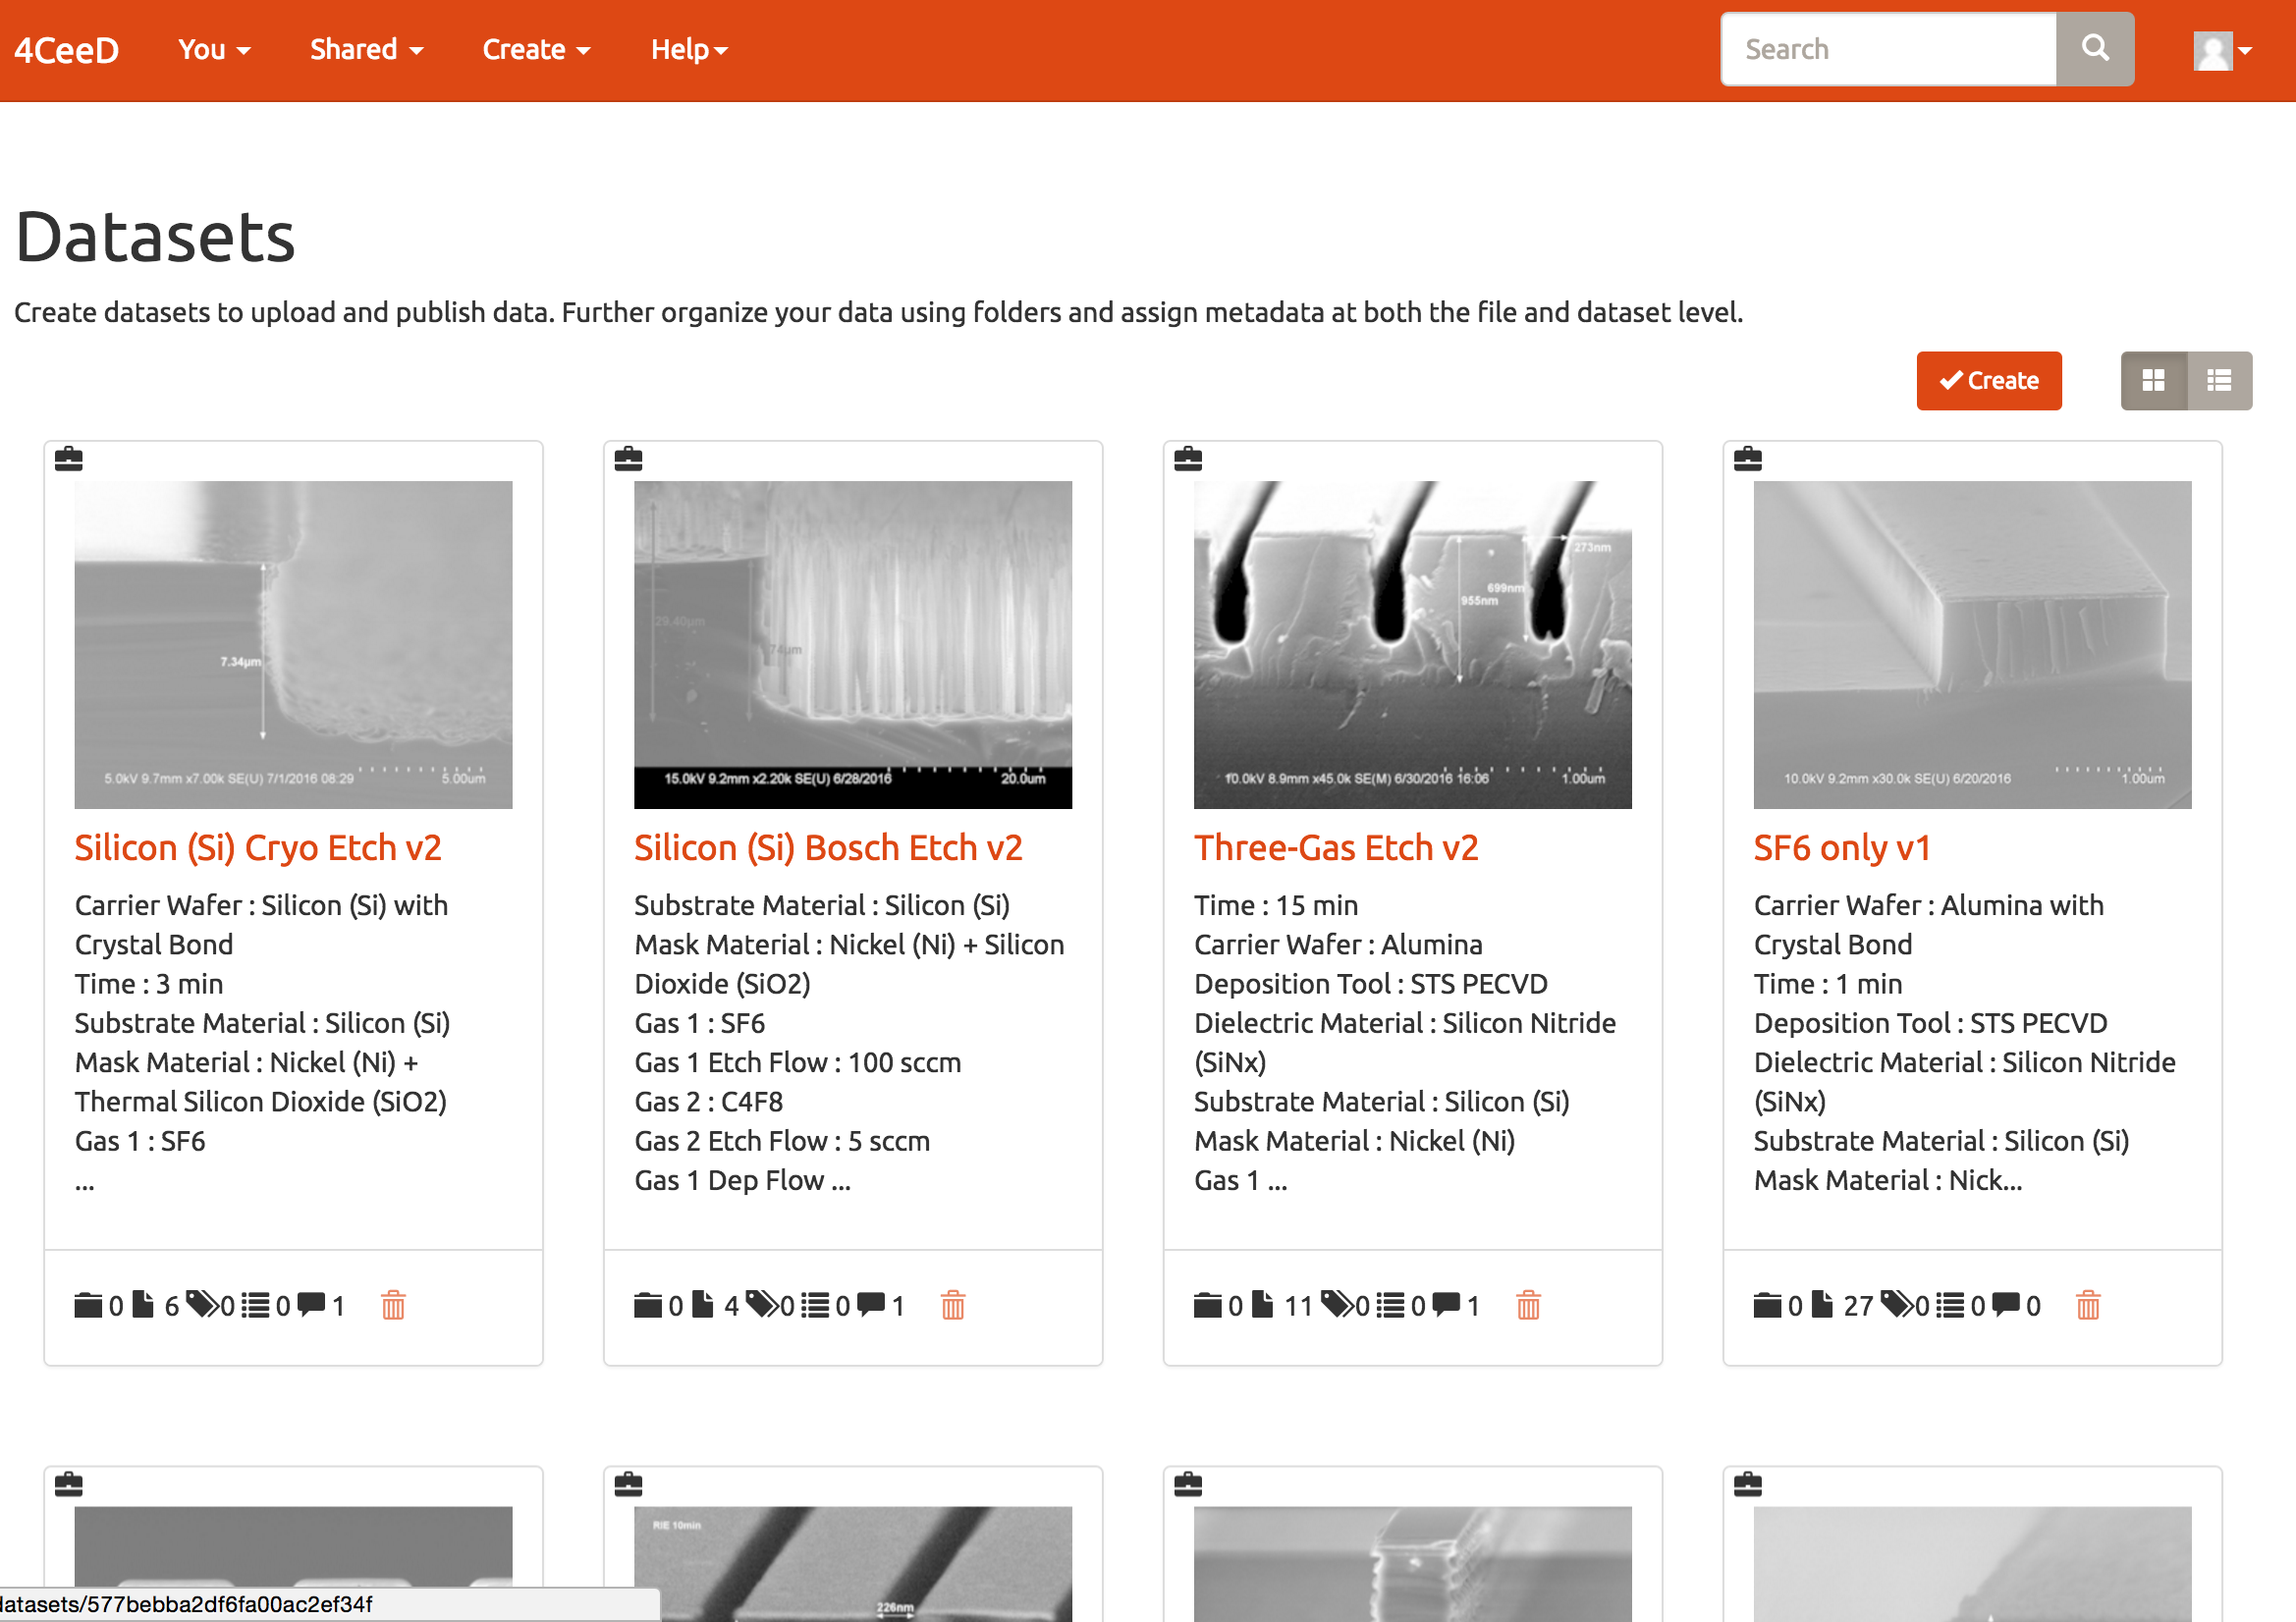This screenshot has height=1622, width=2296.
Task: Go to 4CeeD home page
Action: point(67,50)
